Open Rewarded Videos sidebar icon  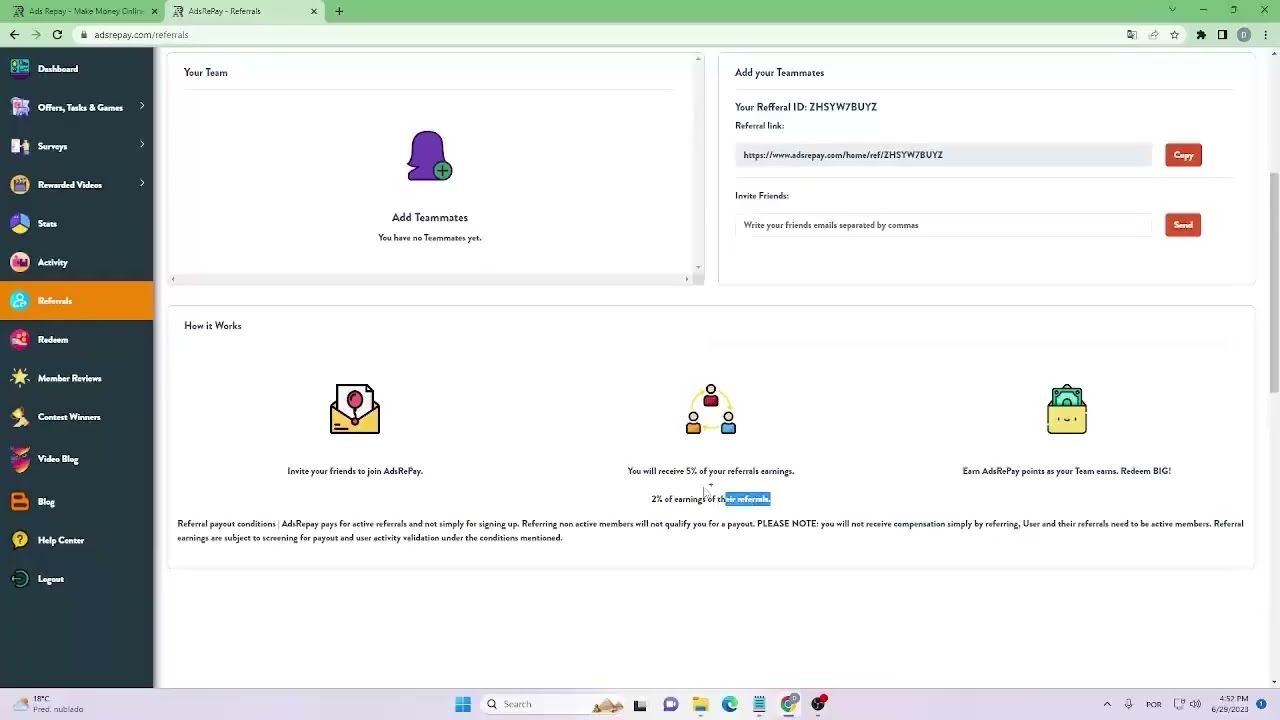[20, 184]
